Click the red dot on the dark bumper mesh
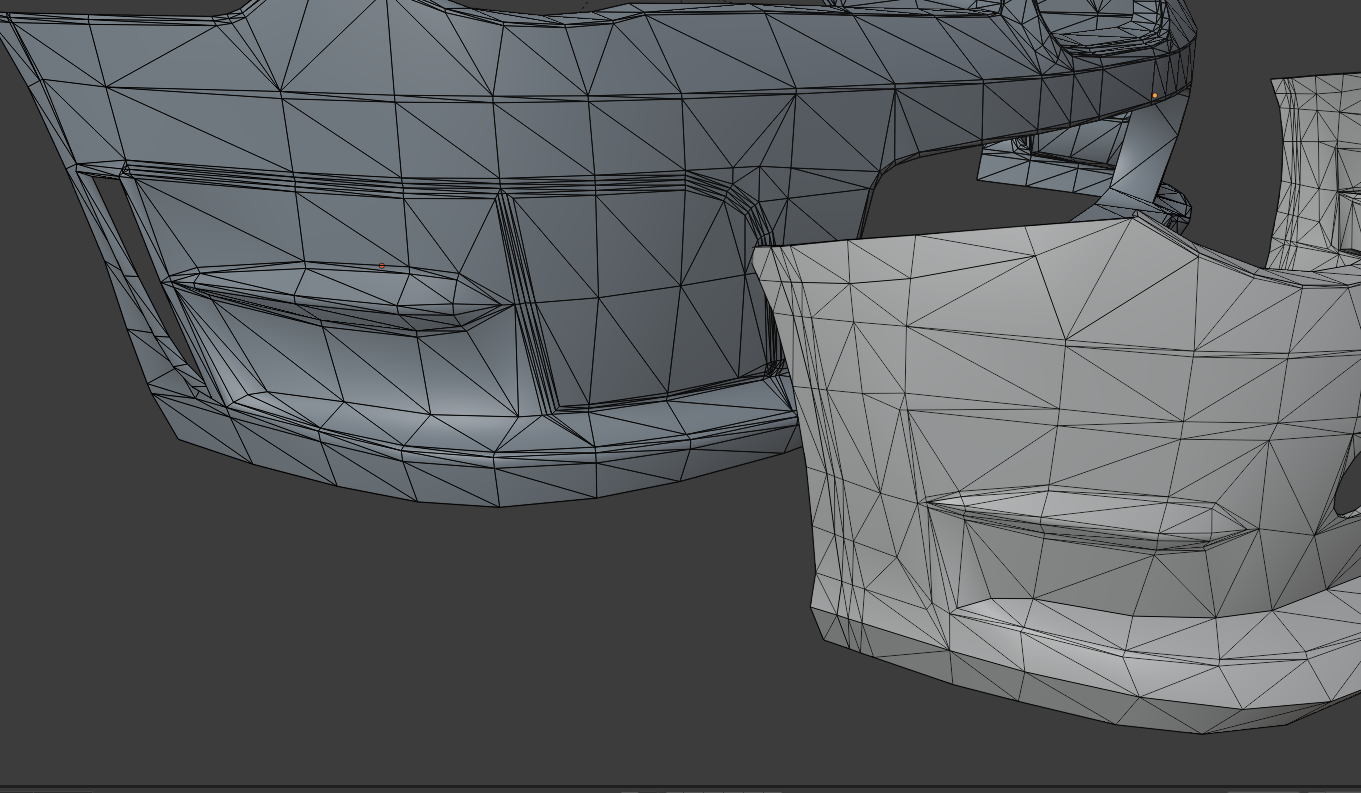The width and height of the screenshot is (1361, 793). coord(382,266)
